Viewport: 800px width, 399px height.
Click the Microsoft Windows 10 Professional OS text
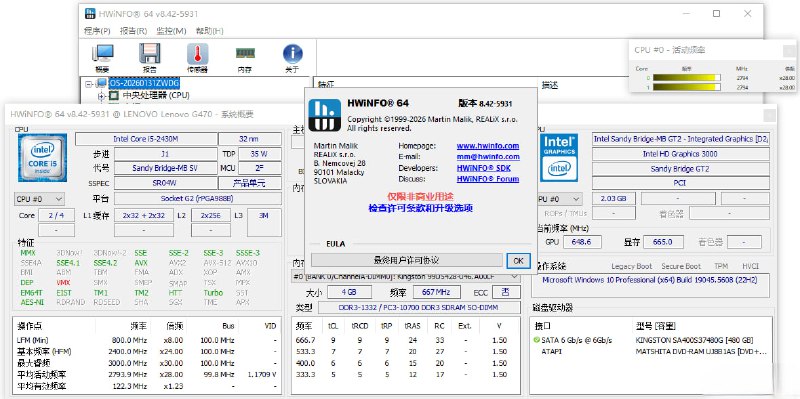pos(649,280)
